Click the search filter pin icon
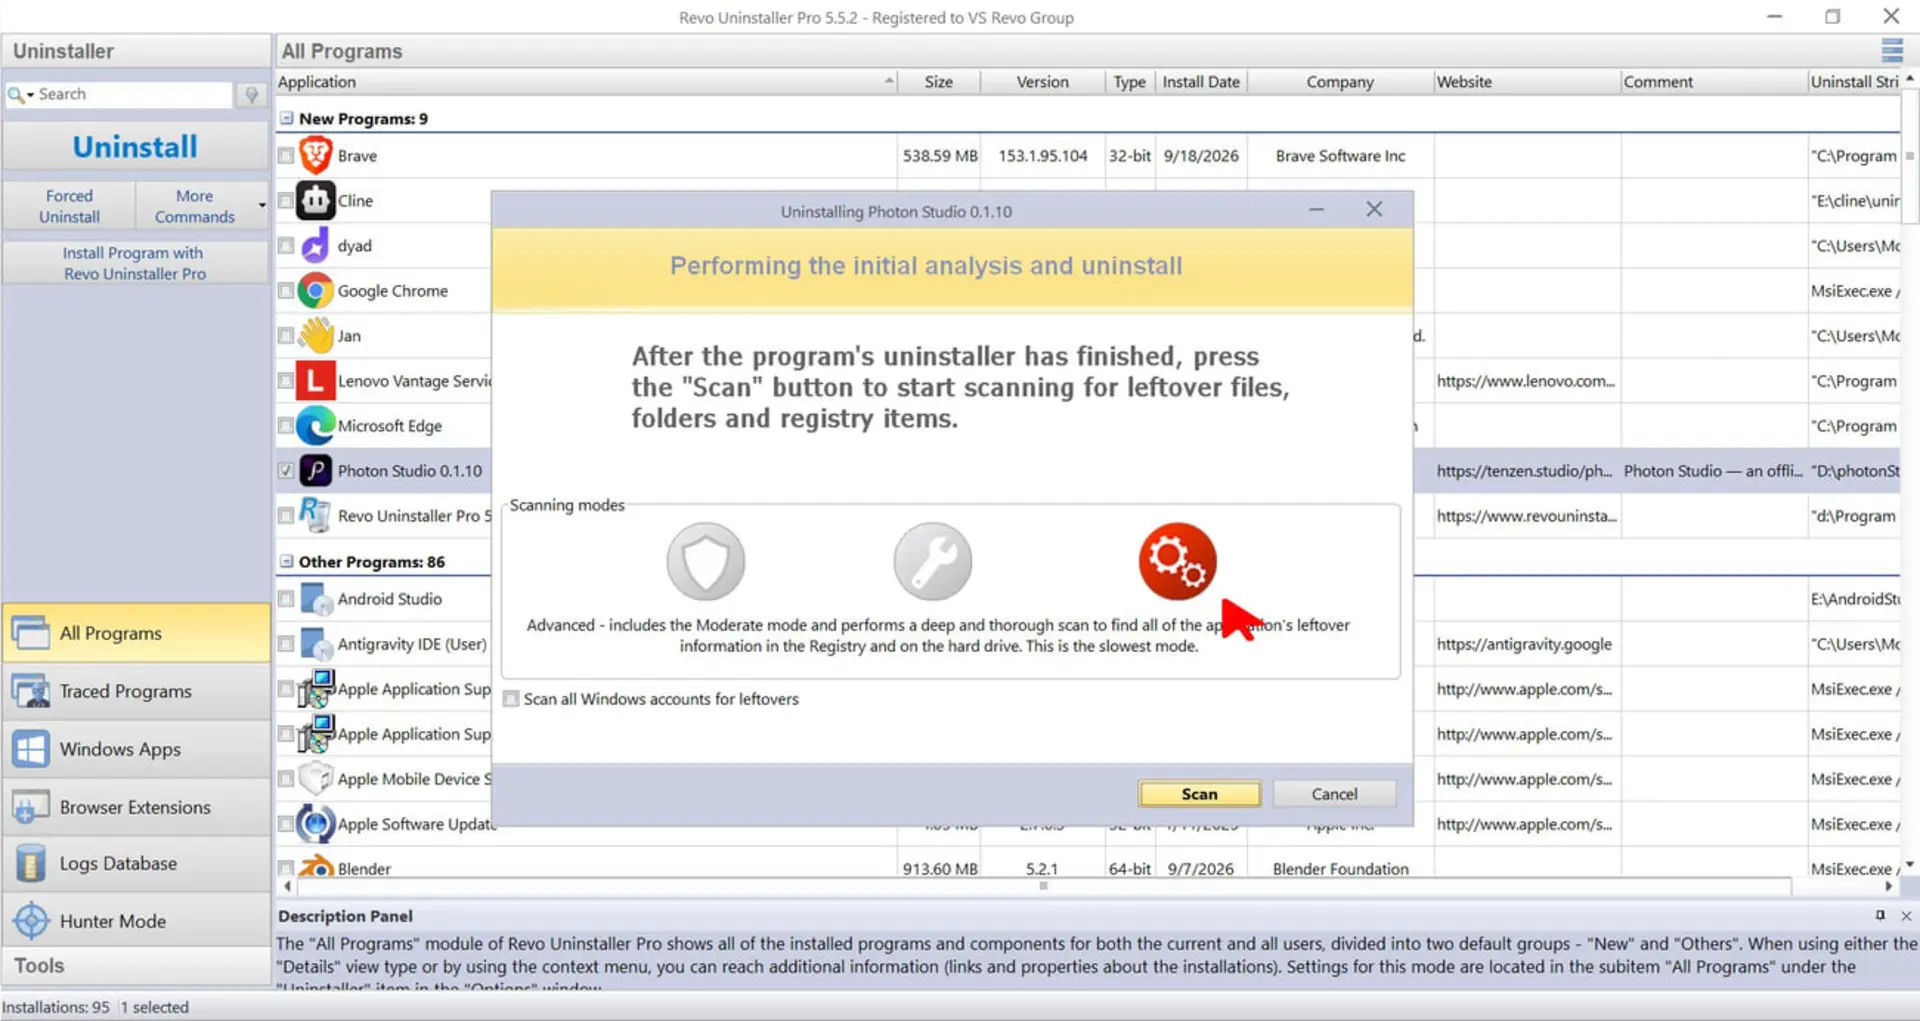Screen dimensions: 1920x1021 (x=251, y=94)
